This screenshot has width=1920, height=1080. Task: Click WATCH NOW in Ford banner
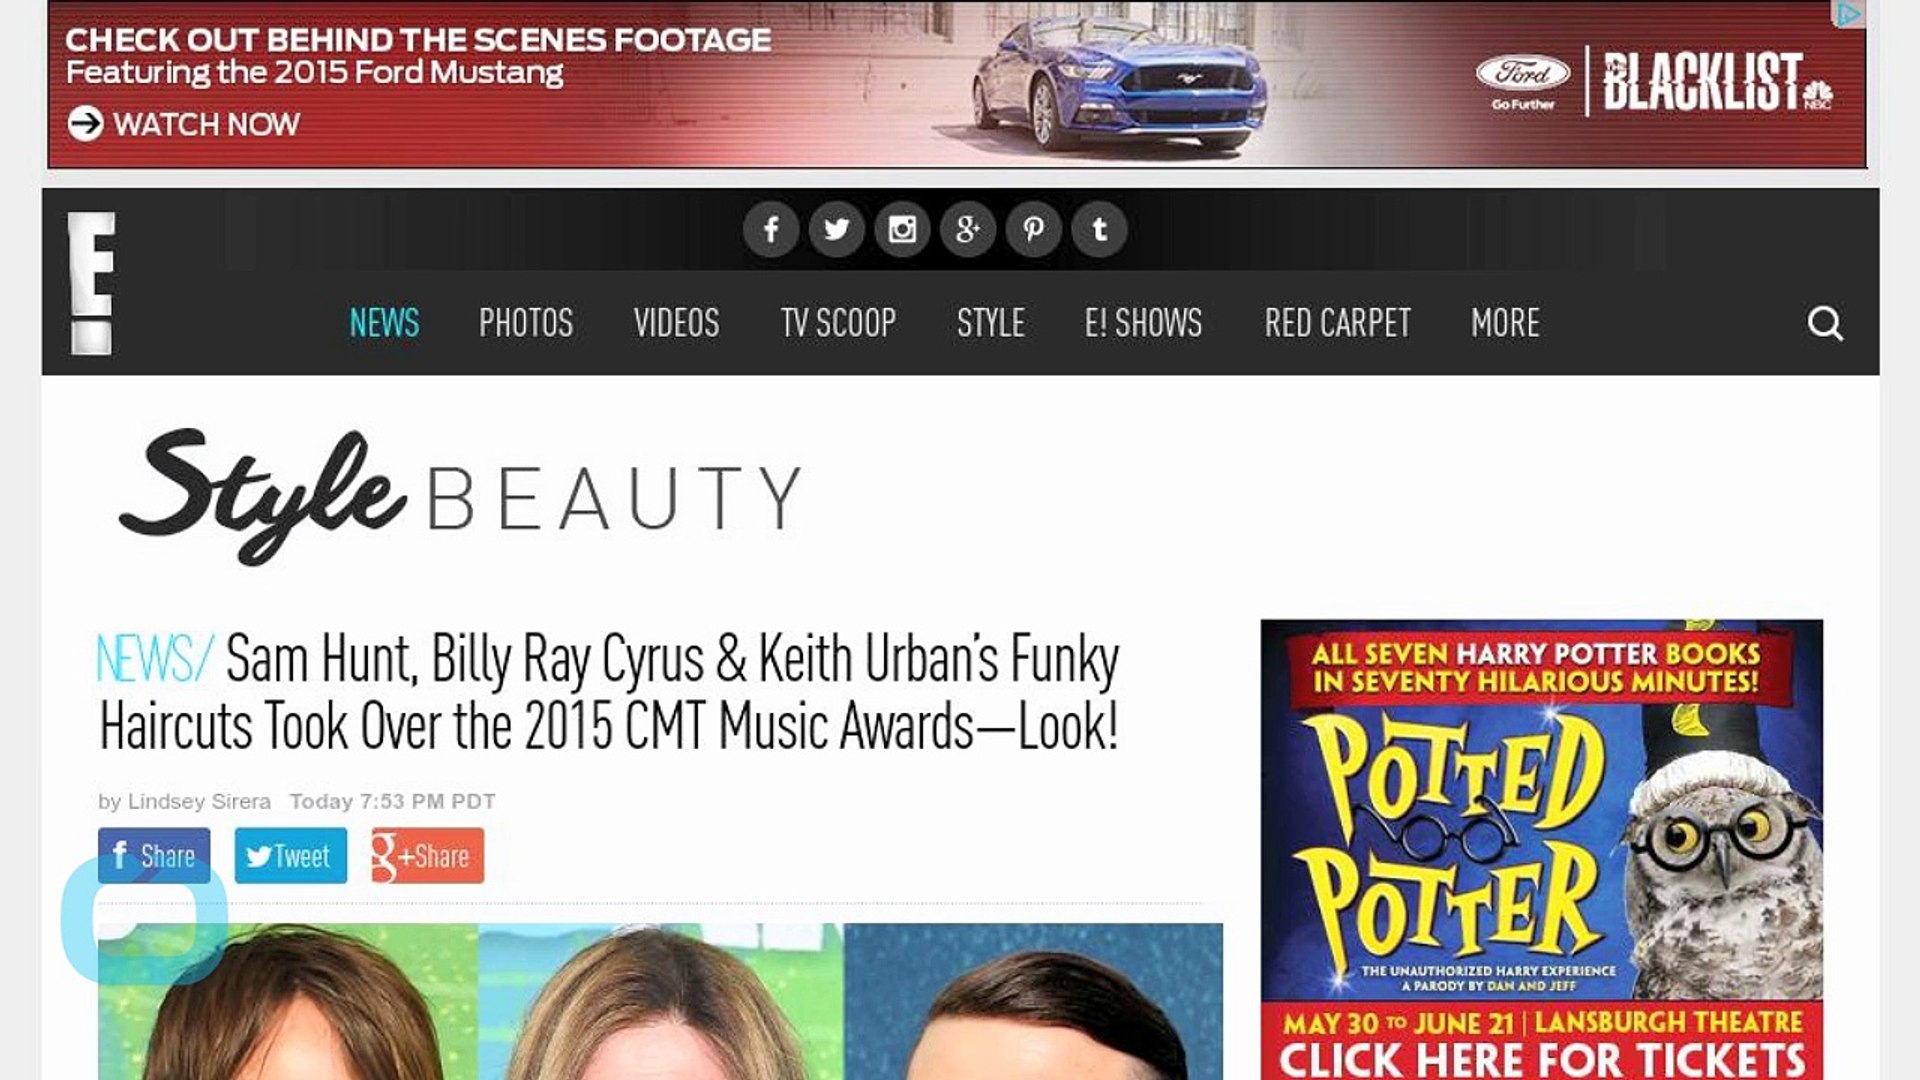184,124
